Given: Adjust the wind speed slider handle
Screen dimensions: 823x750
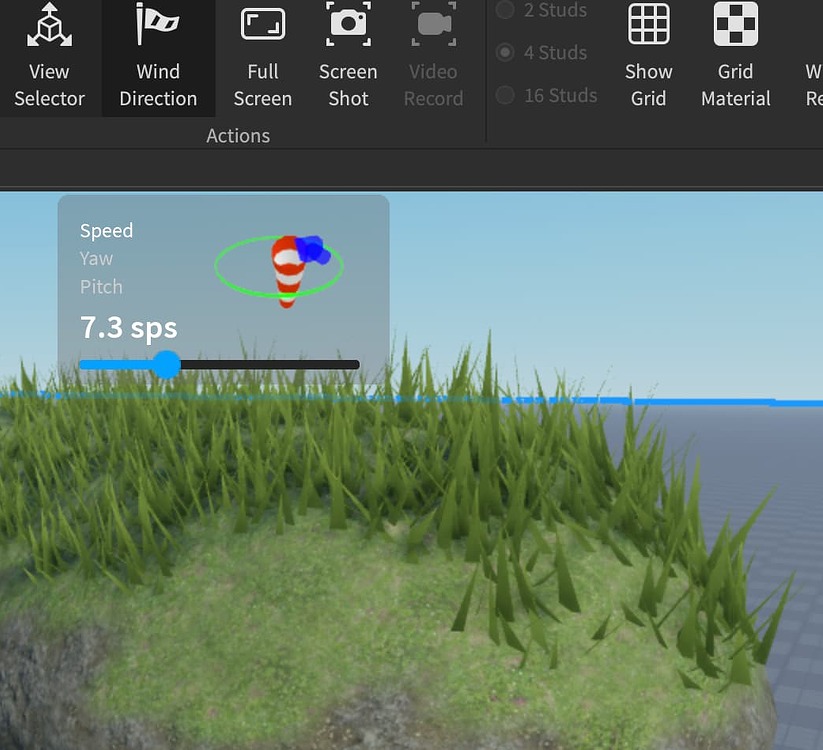Looking at the screenshot, I should pos(166,365).
